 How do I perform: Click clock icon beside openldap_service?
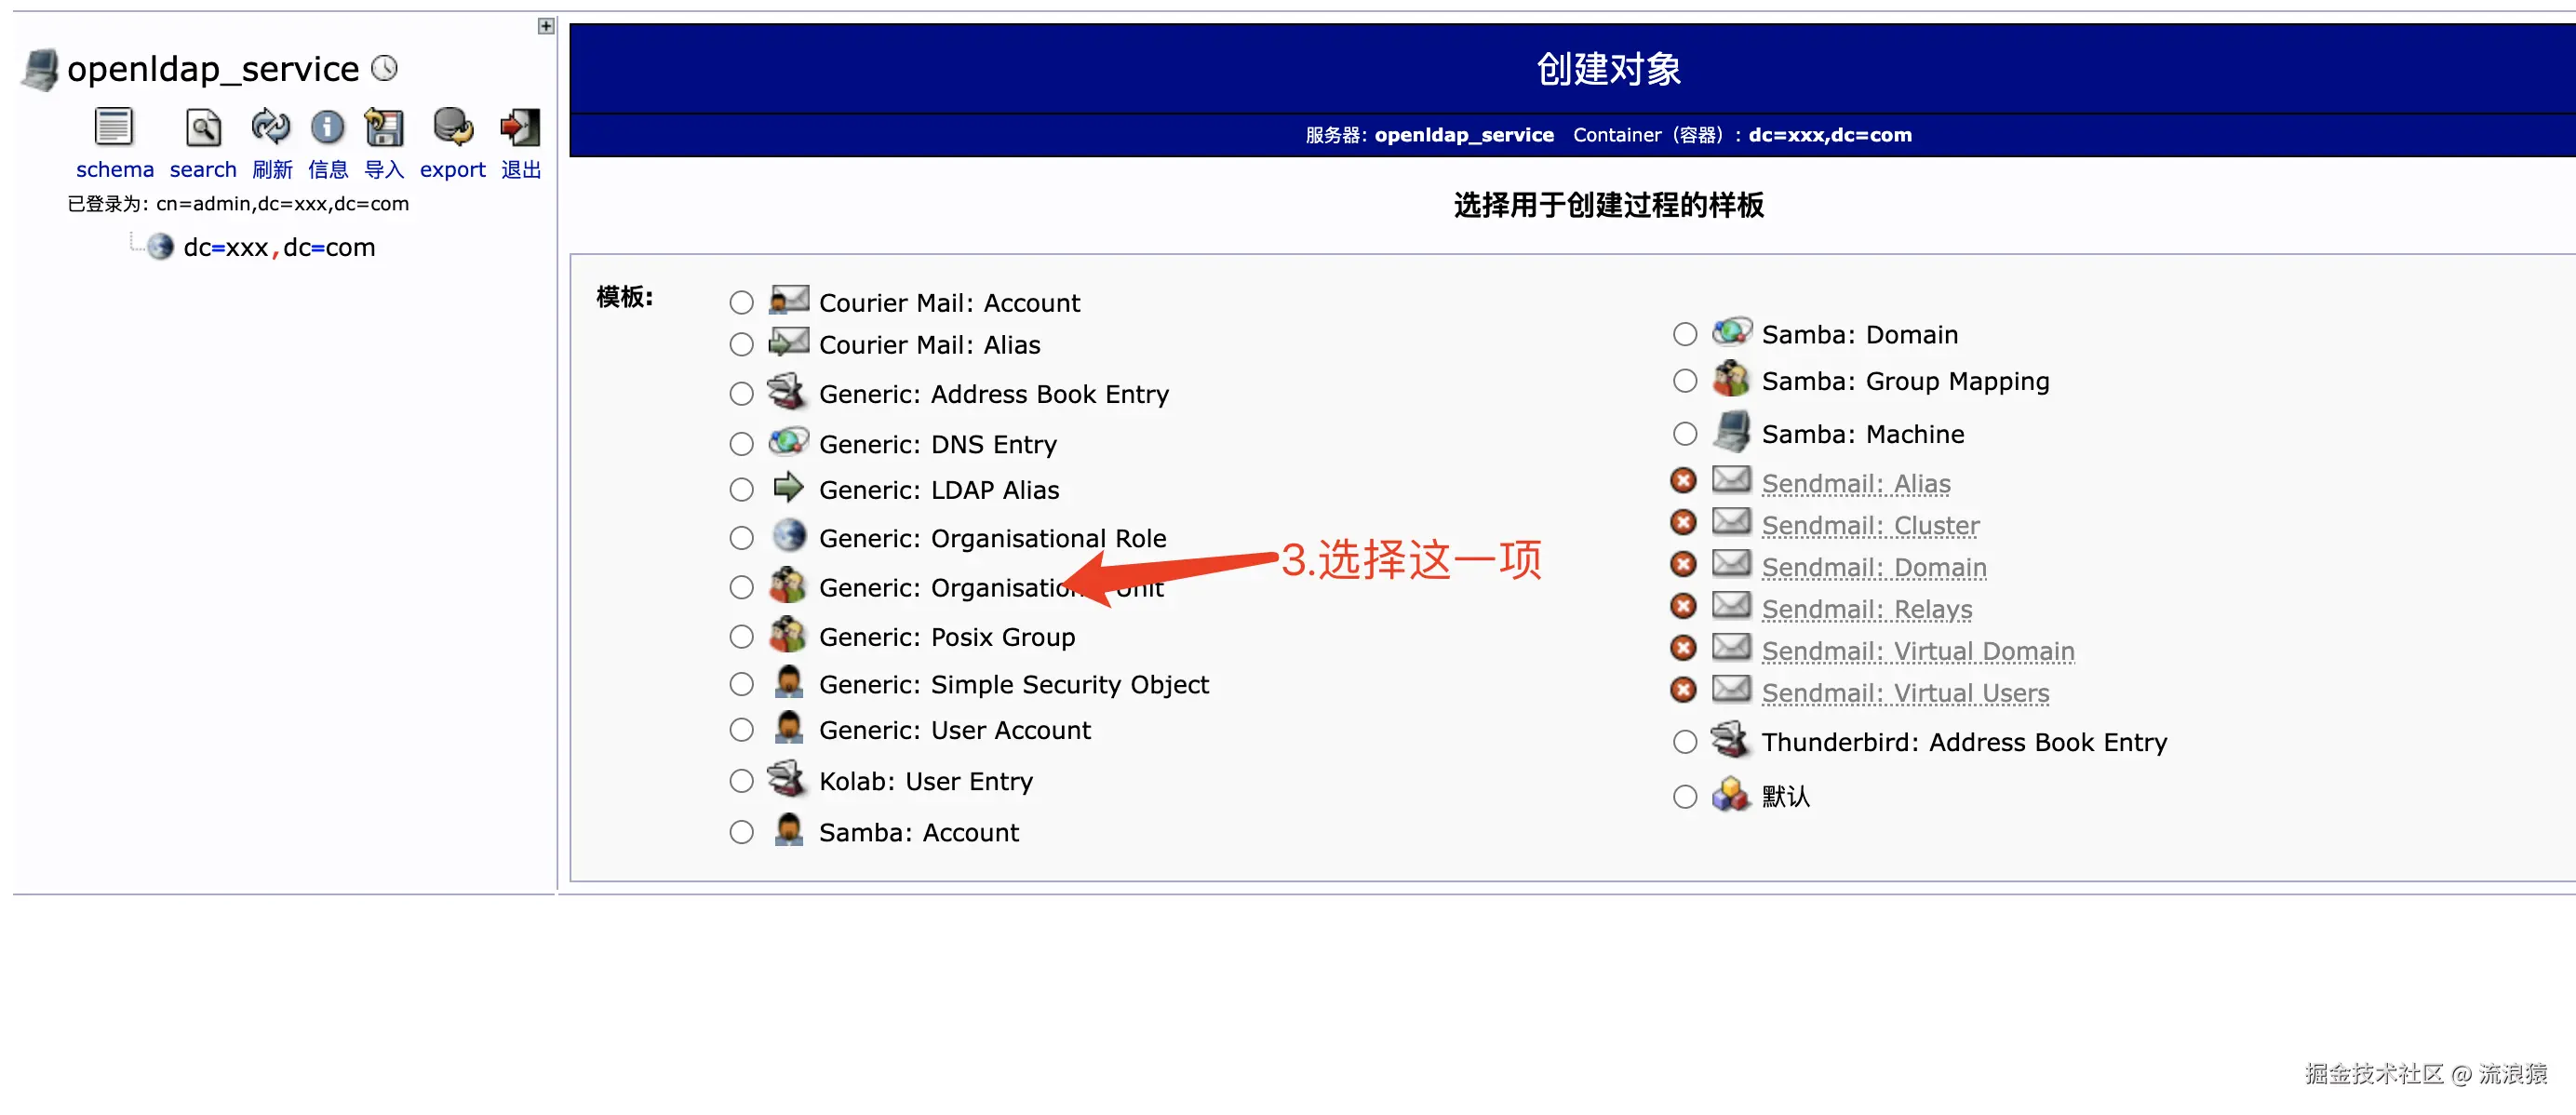click(384, 68)
